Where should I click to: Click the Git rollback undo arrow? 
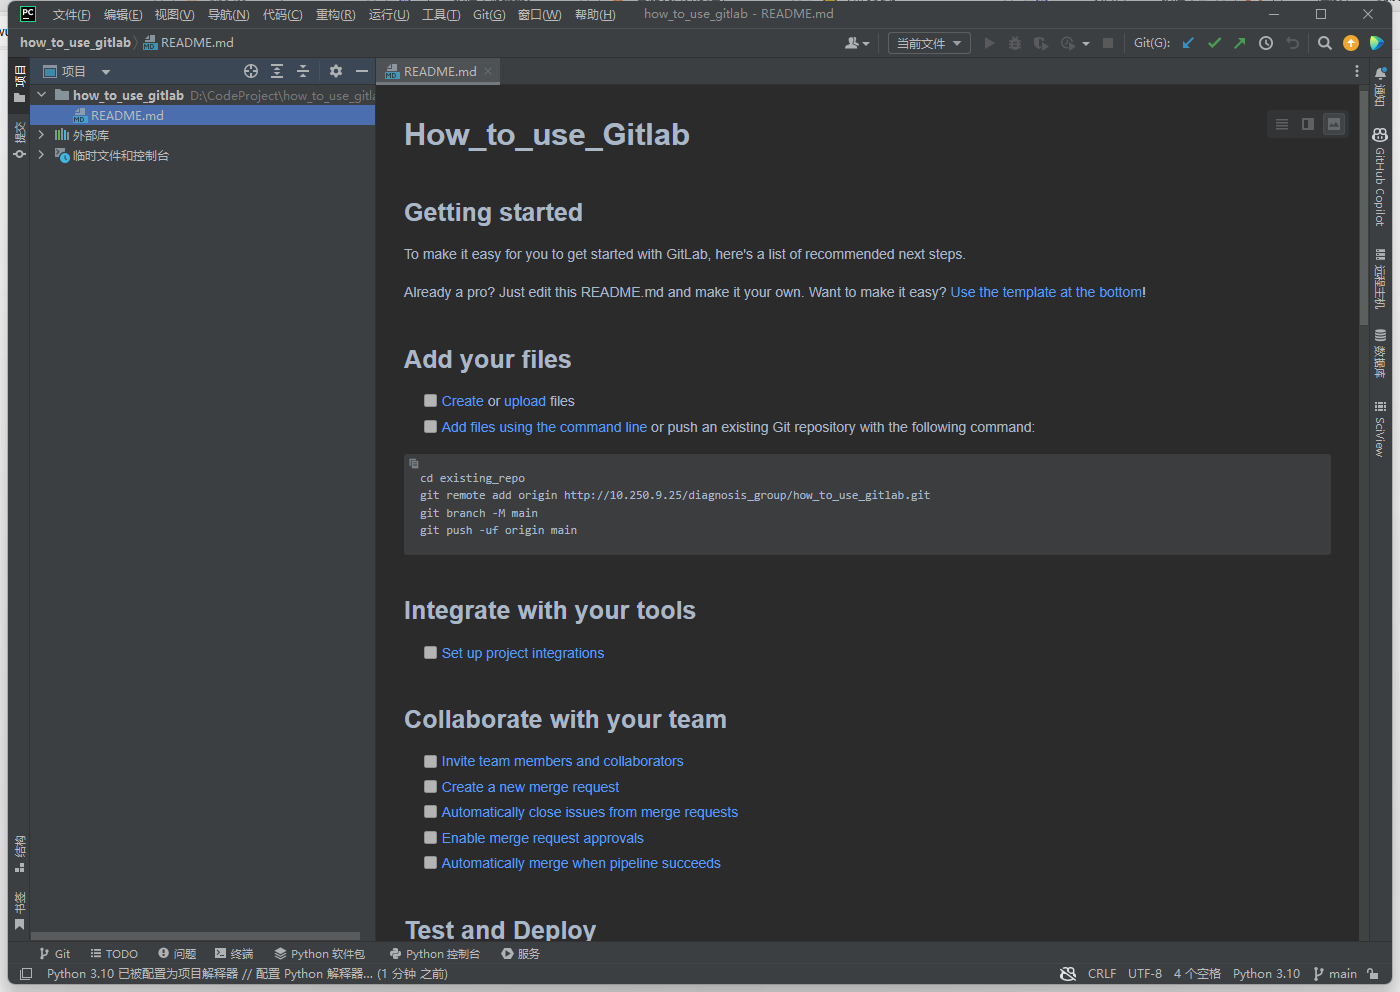click(1292, 43)
